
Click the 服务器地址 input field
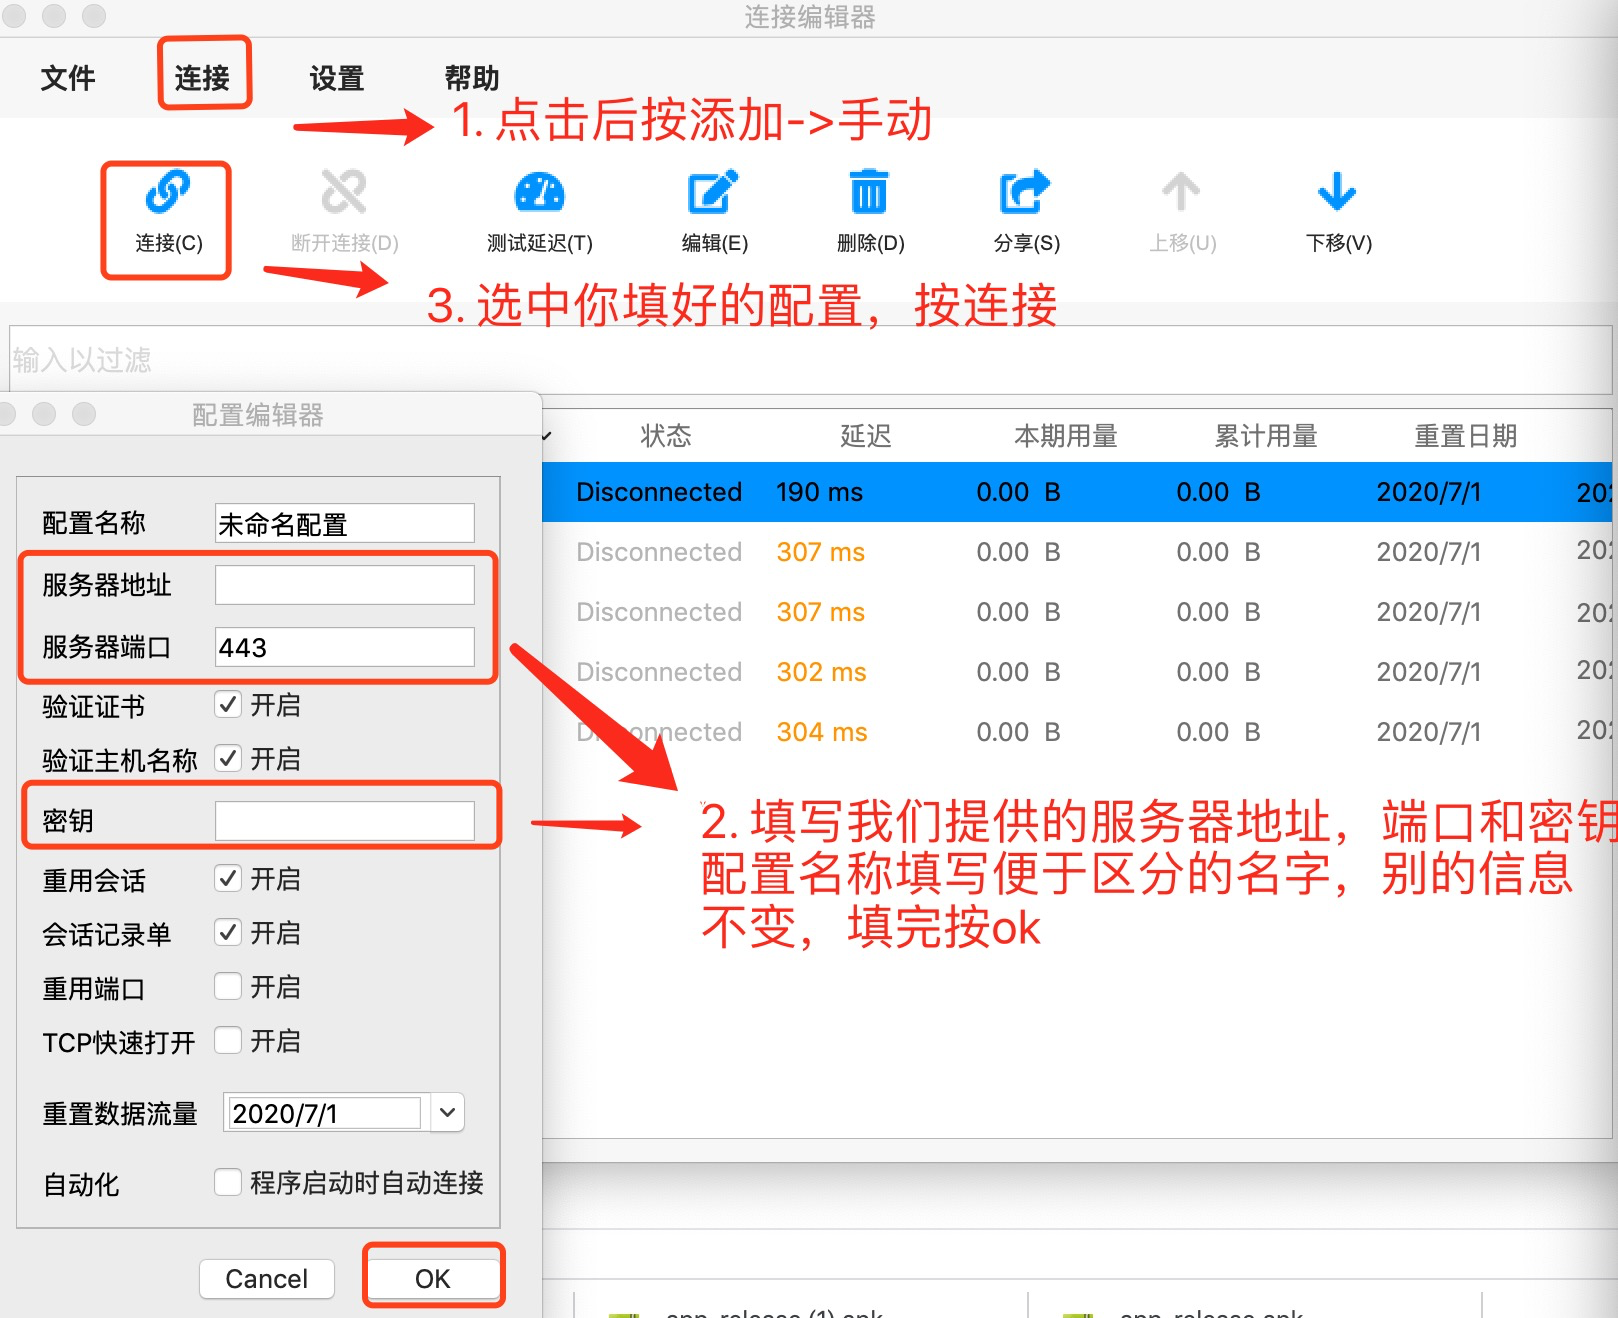tap(344, 585)
